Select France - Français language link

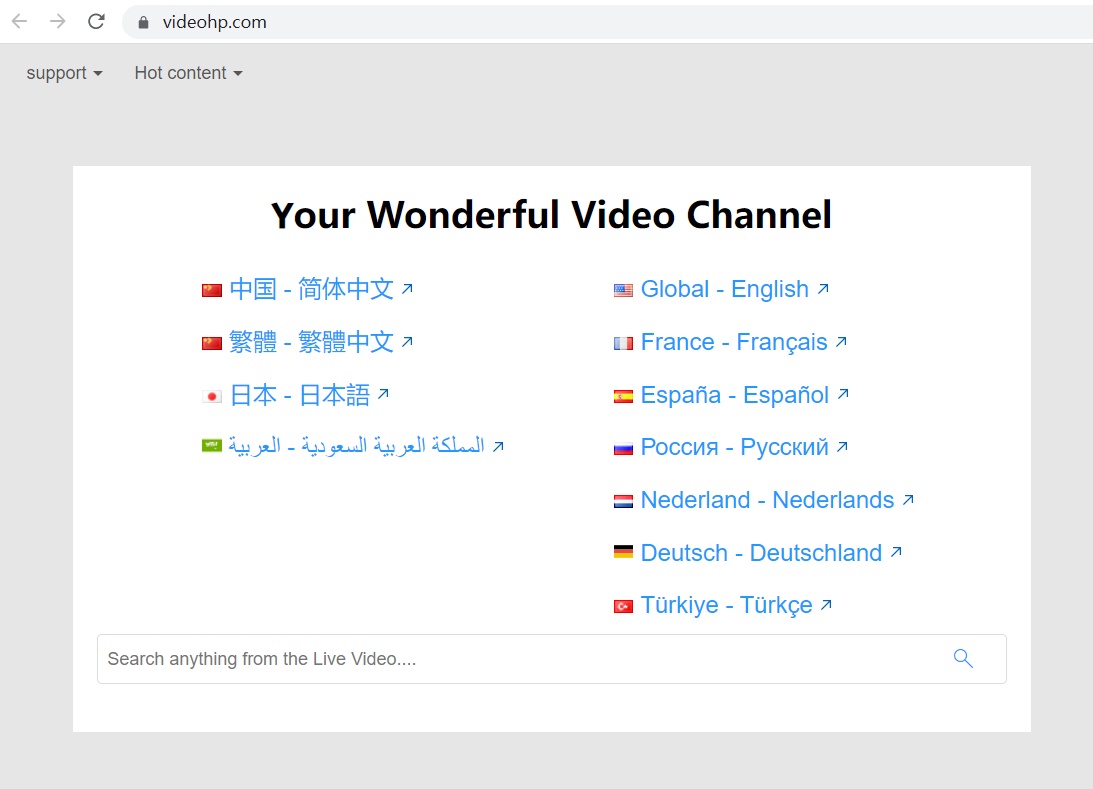(x=733, y=342)
